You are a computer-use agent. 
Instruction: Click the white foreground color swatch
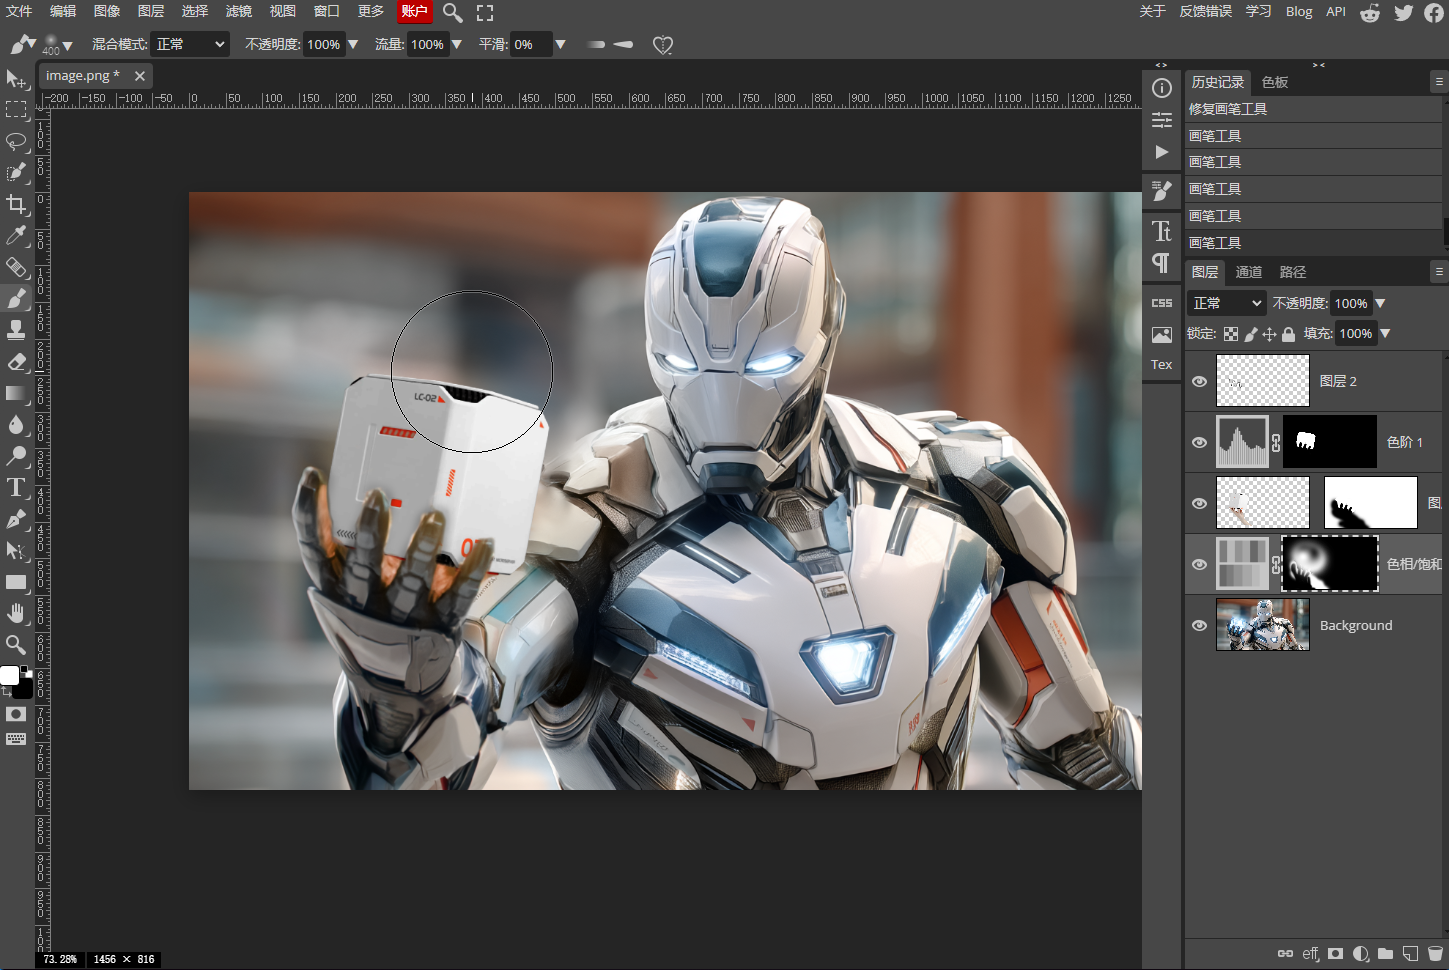point(9,675)
